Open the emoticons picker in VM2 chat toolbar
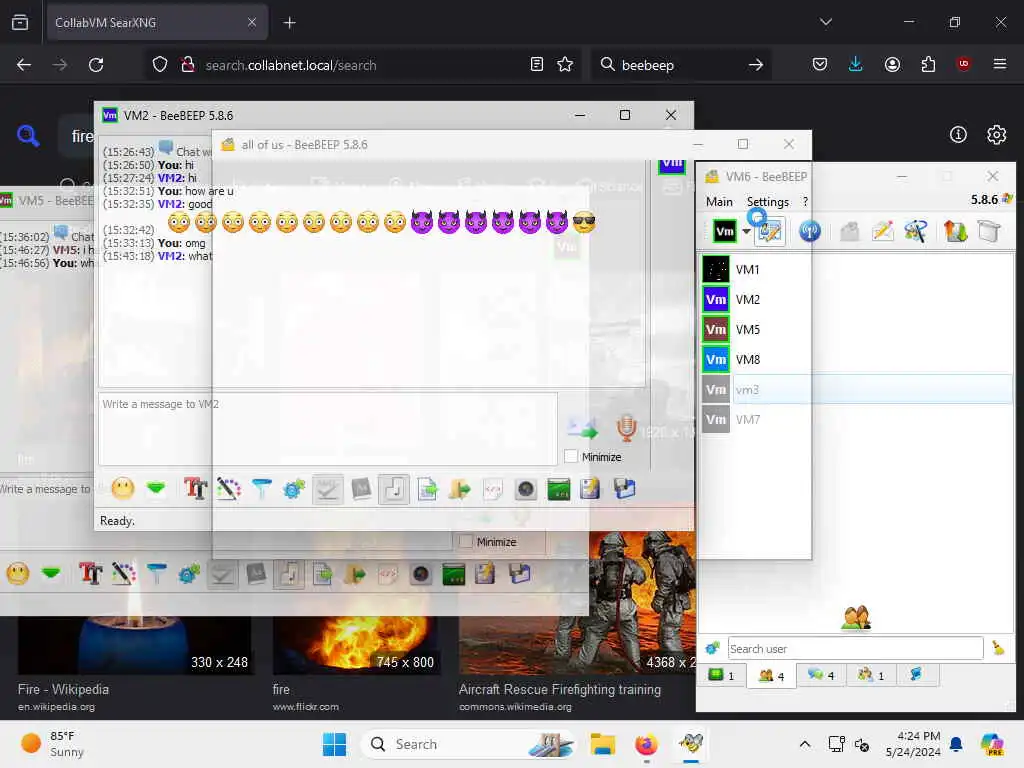The image size is (1024, 768). coord(123,488)
